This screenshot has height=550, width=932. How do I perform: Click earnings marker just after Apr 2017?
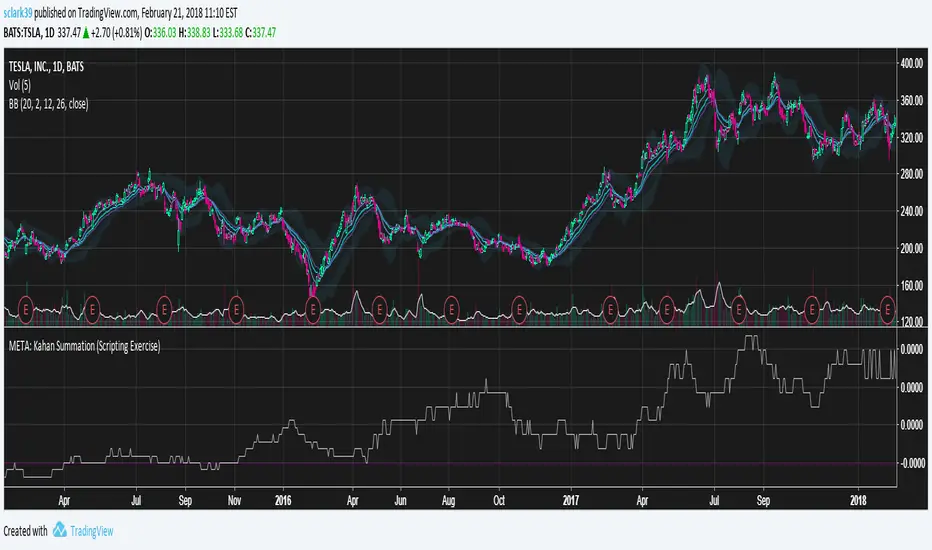[x=666, y=309]
